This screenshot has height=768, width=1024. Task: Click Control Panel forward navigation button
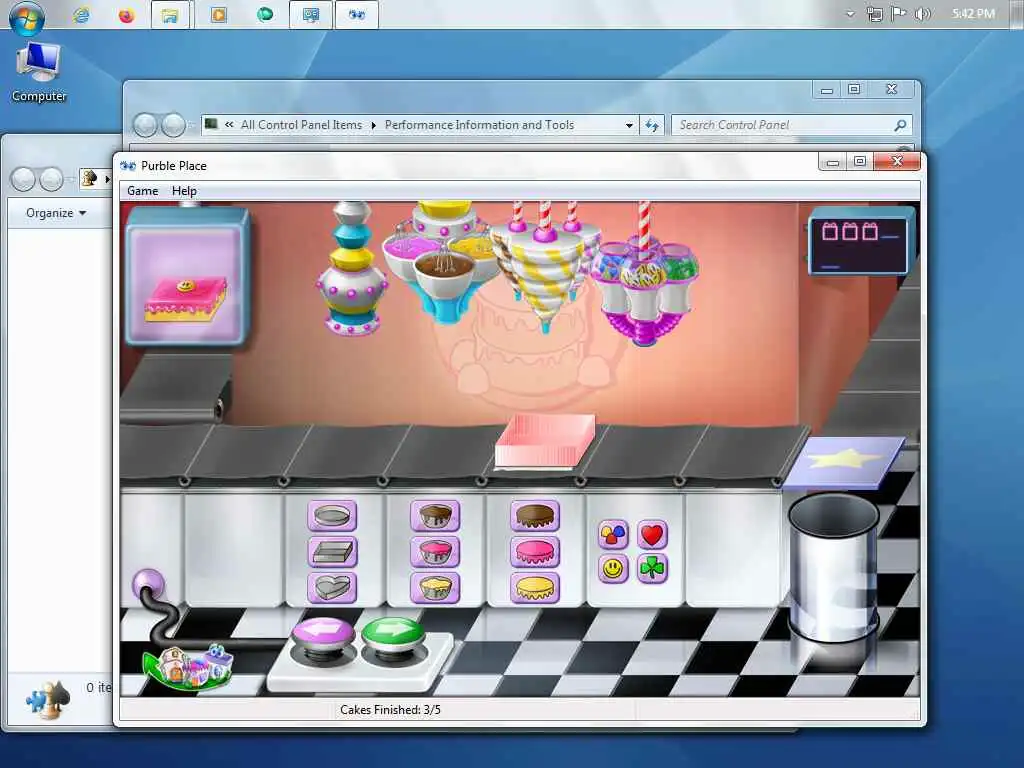[x=173, y=125]
